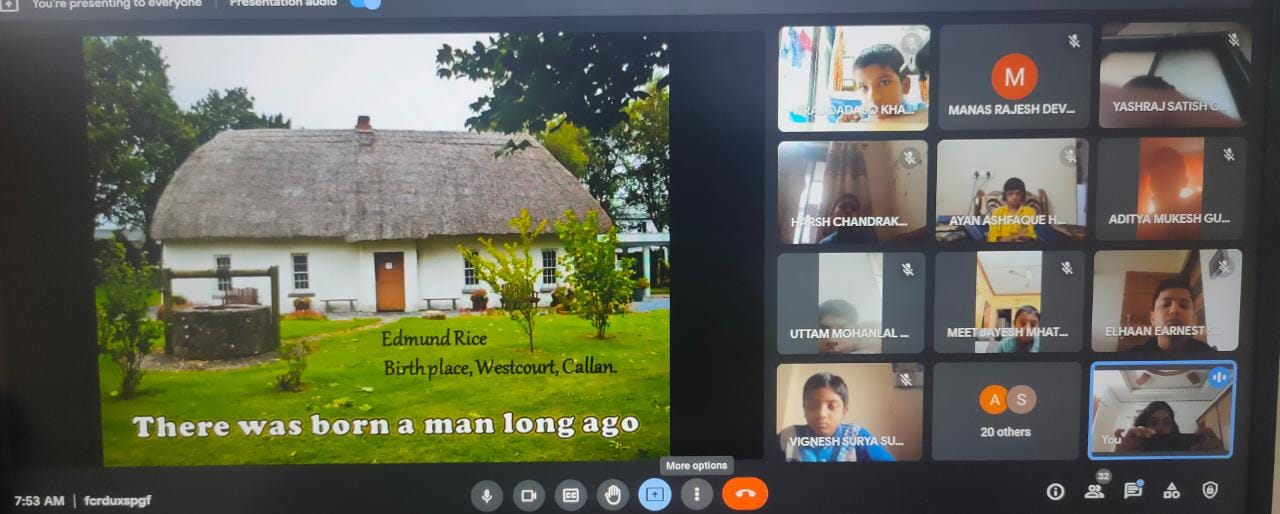1280x514 pixels.
Task: Select Manas Rajesh participant tile
Action: click(x=1014, y=78)
